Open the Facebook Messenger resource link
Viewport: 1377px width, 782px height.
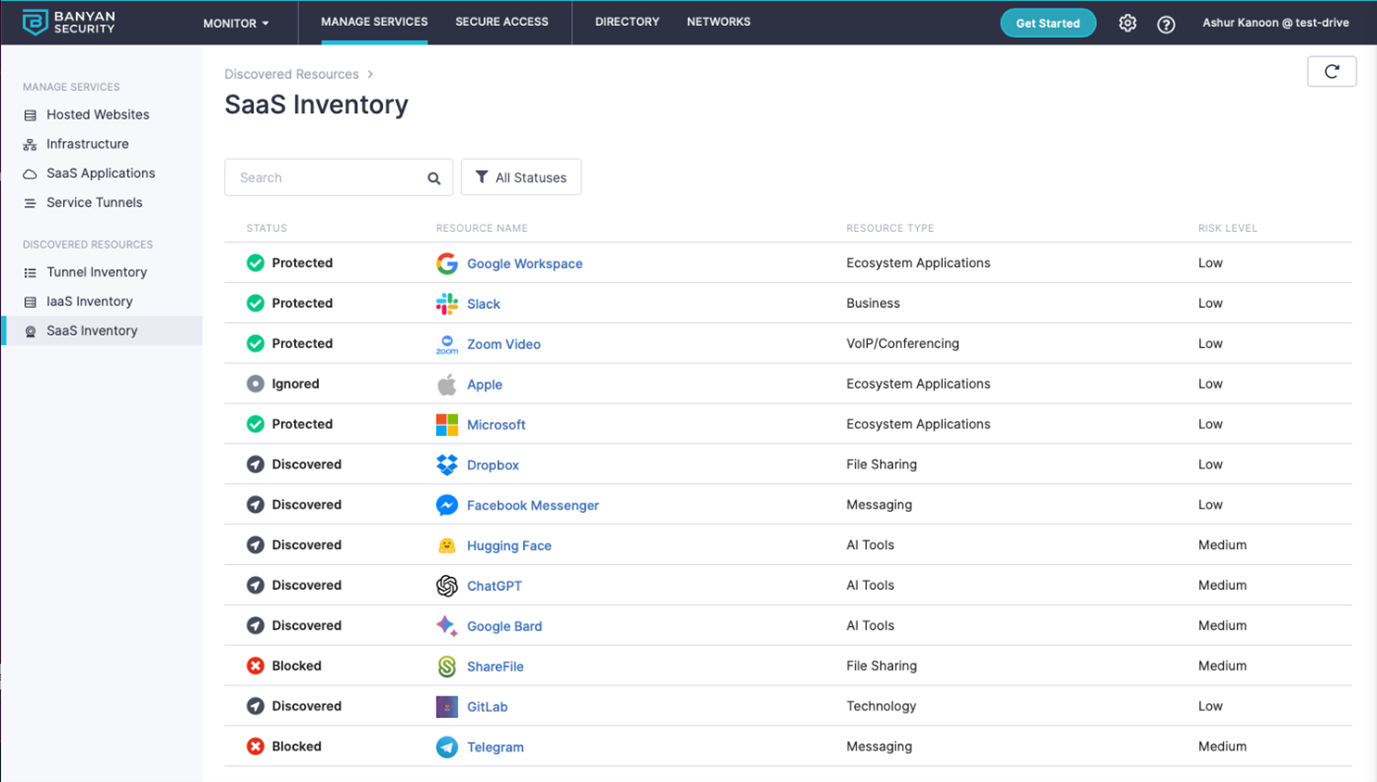click(x=533, y=505)
